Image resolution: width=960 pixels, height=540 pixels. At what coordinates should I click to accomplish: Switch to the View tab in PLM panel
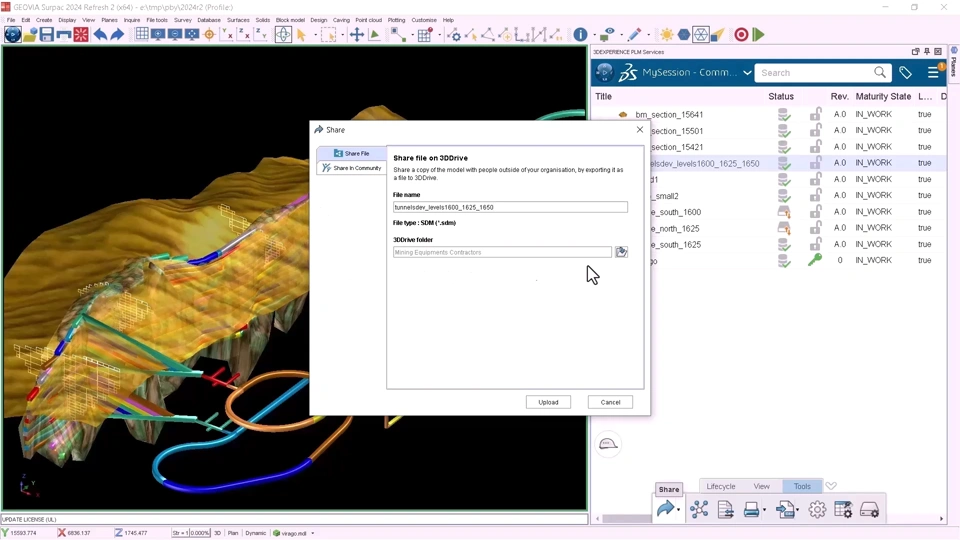coord(762,486)
